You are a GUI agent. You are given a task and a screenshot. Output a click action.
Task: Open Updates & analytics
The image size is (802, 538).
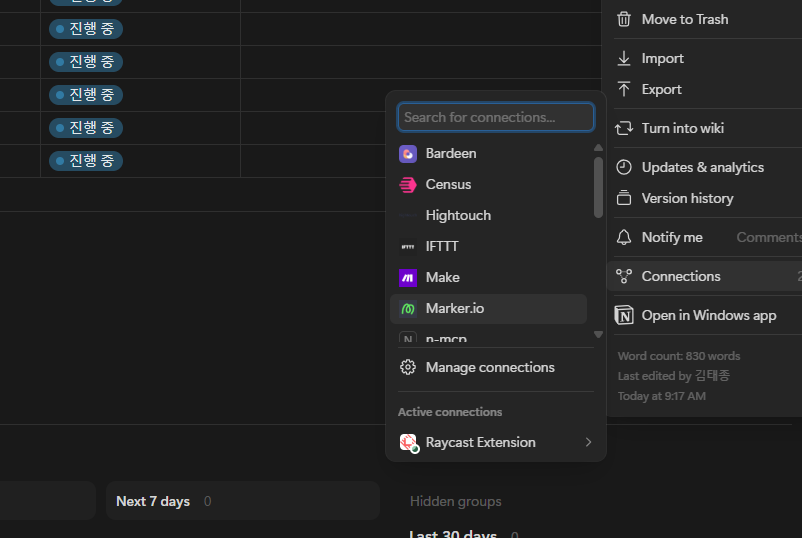pyautogui.click(x=705, y=167)
